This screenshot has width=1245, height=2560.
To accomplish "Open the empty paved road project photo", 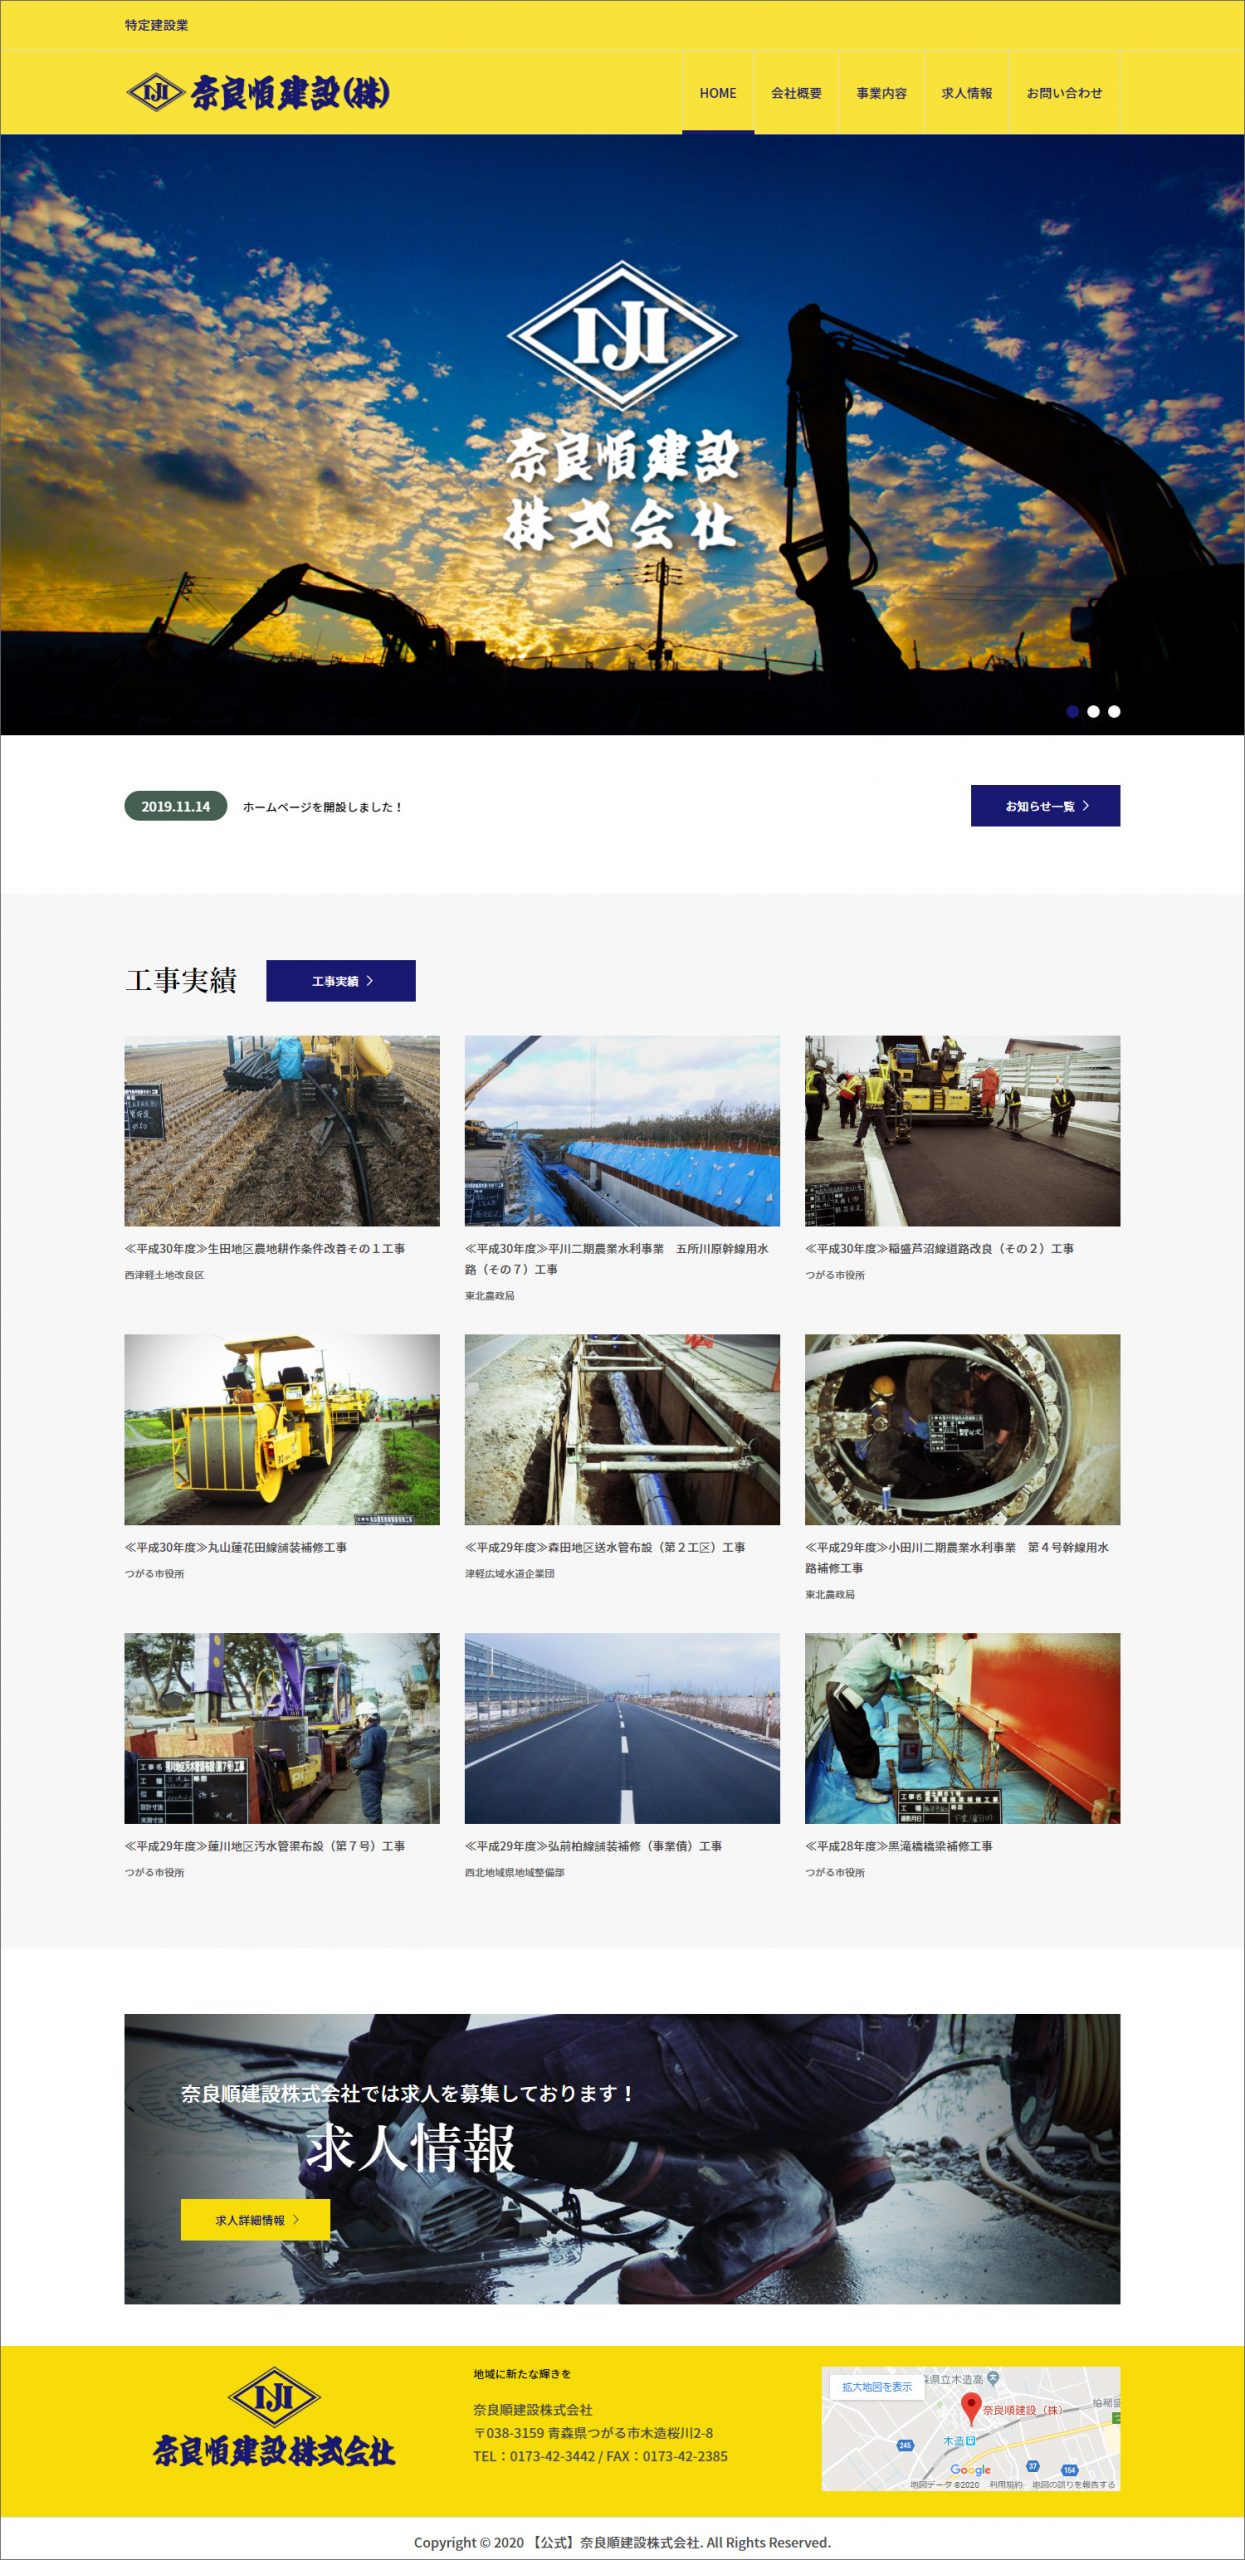I will 621,1728.
